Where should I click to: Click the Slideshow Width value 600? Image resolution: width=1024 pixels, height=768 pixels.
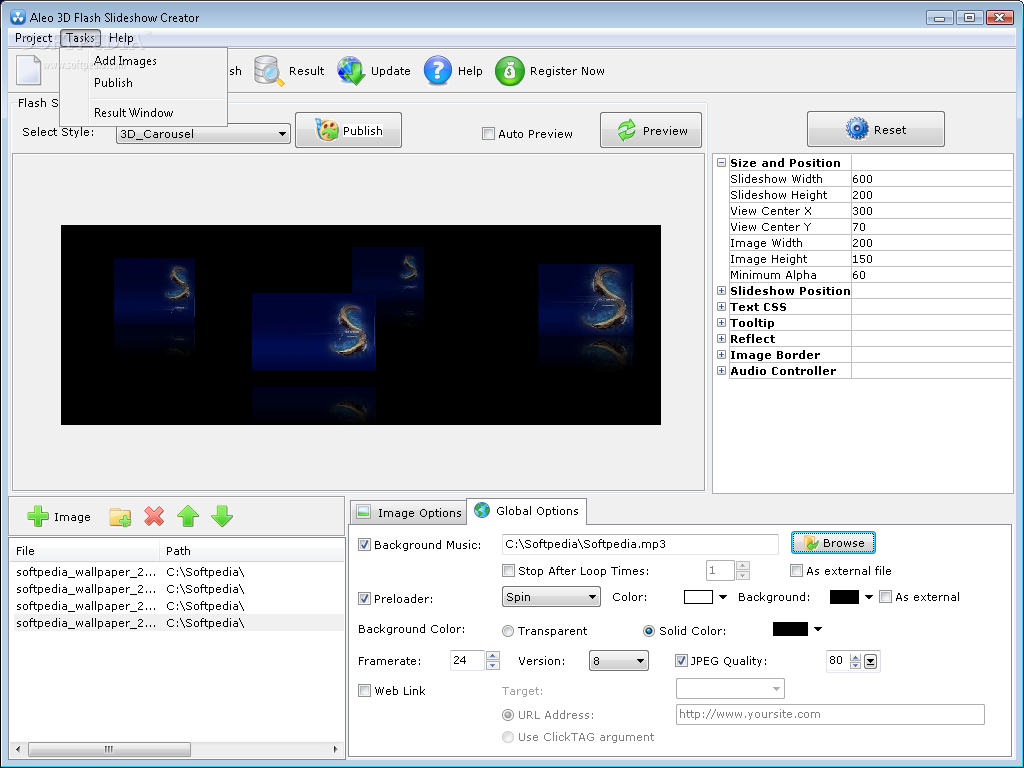coord(931,178)
